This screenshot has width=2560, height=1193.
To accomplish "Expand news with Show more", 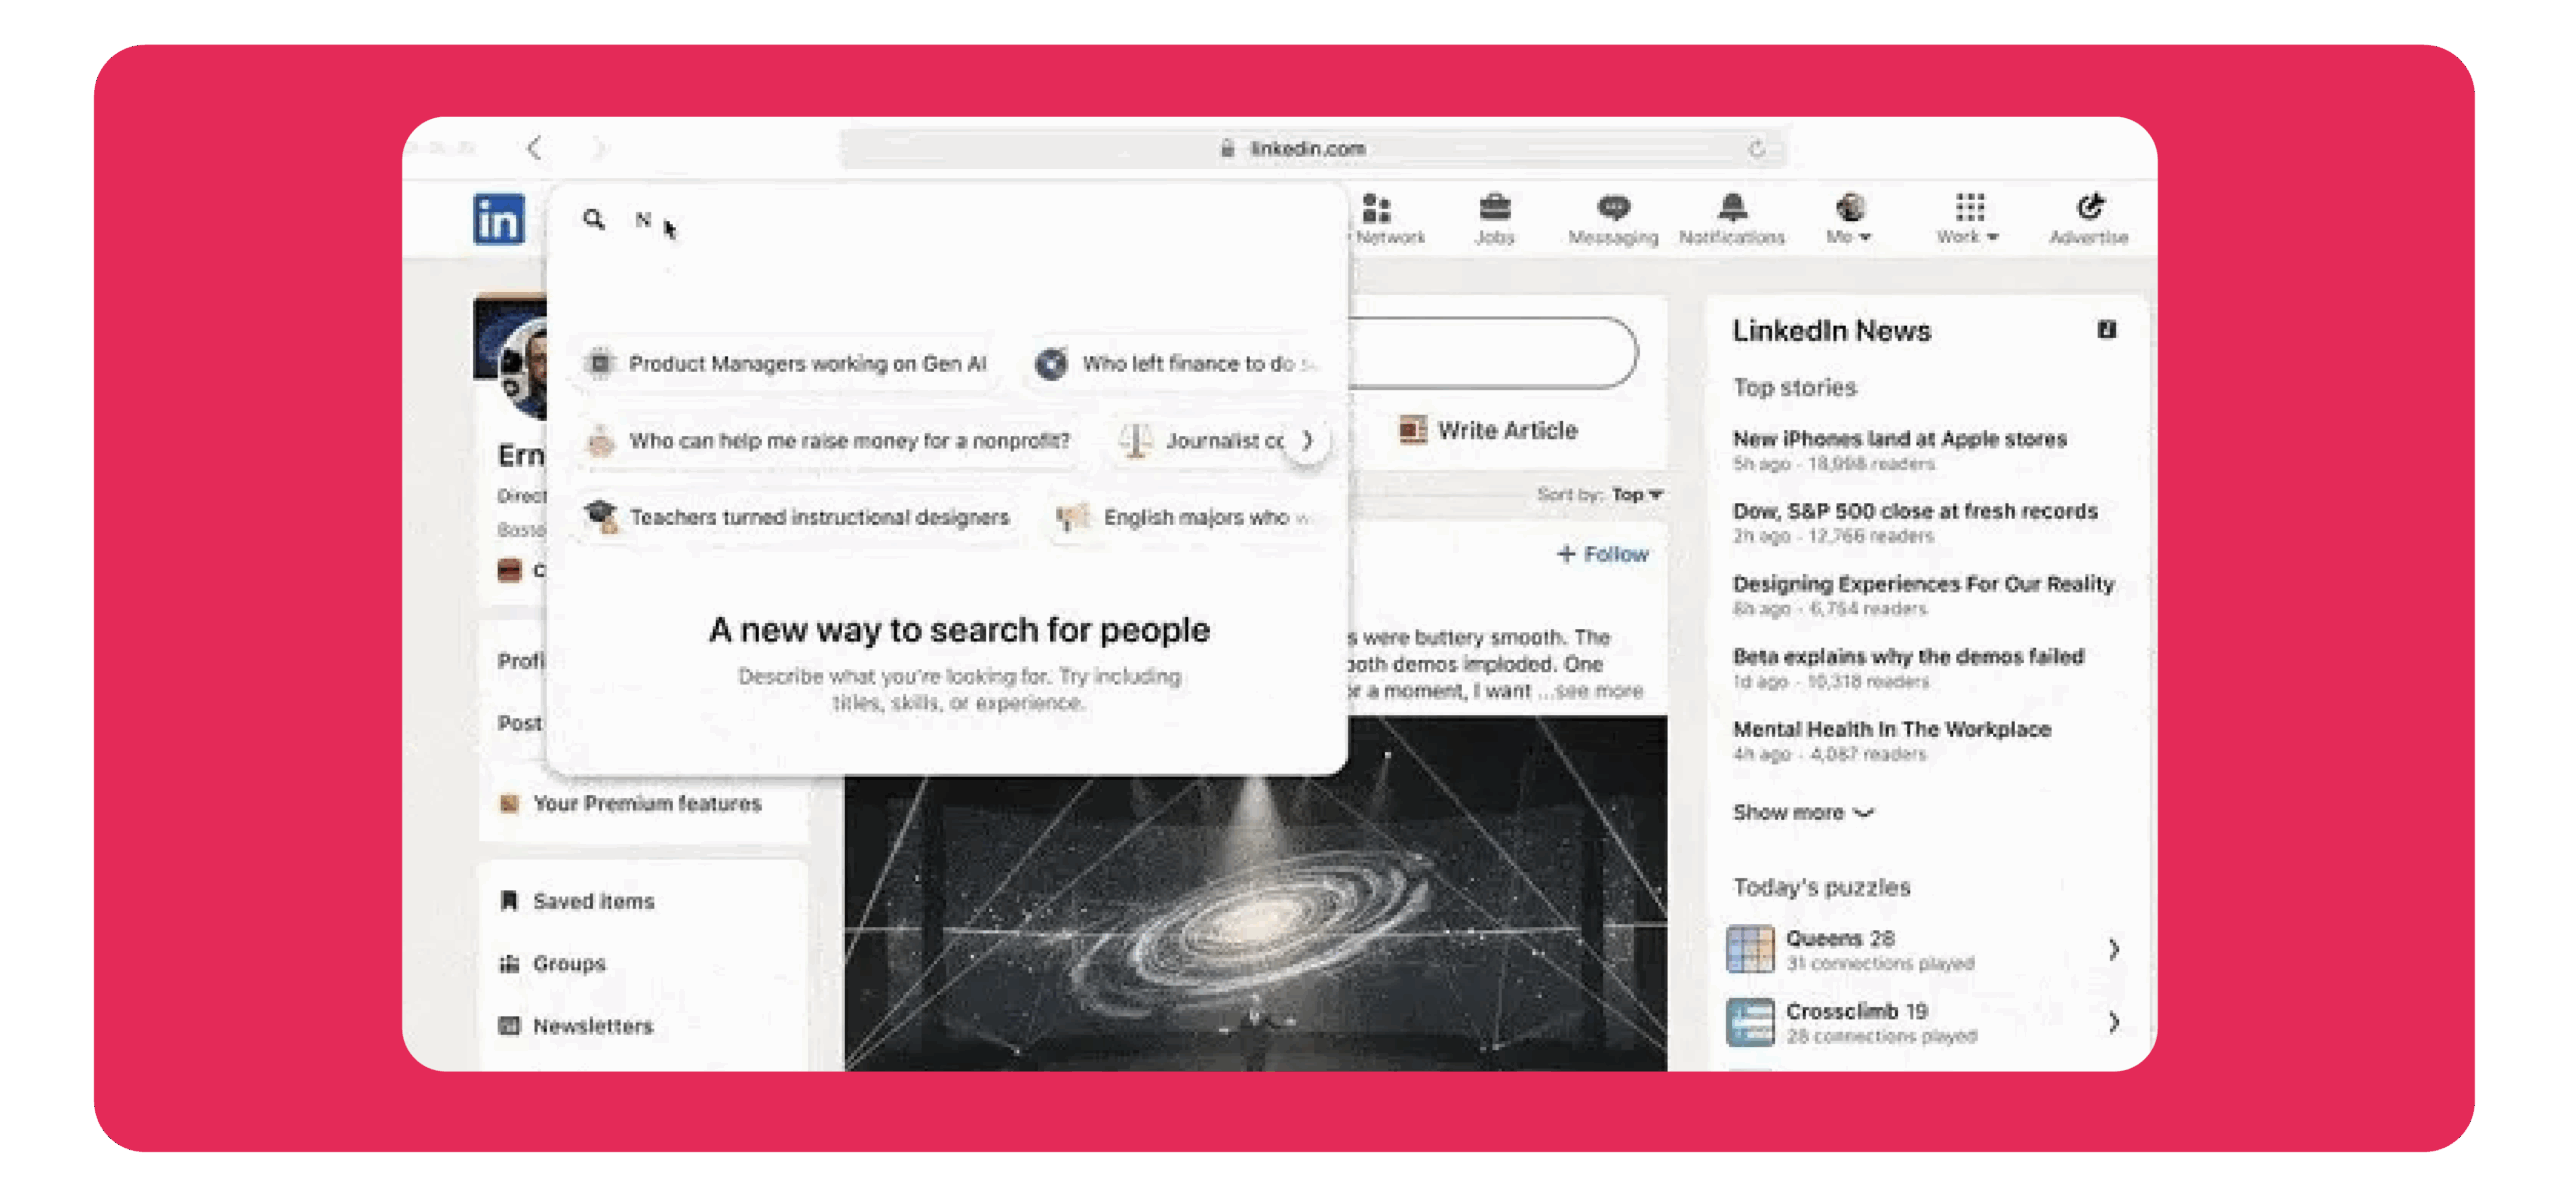I will [x=1802, y=812].
